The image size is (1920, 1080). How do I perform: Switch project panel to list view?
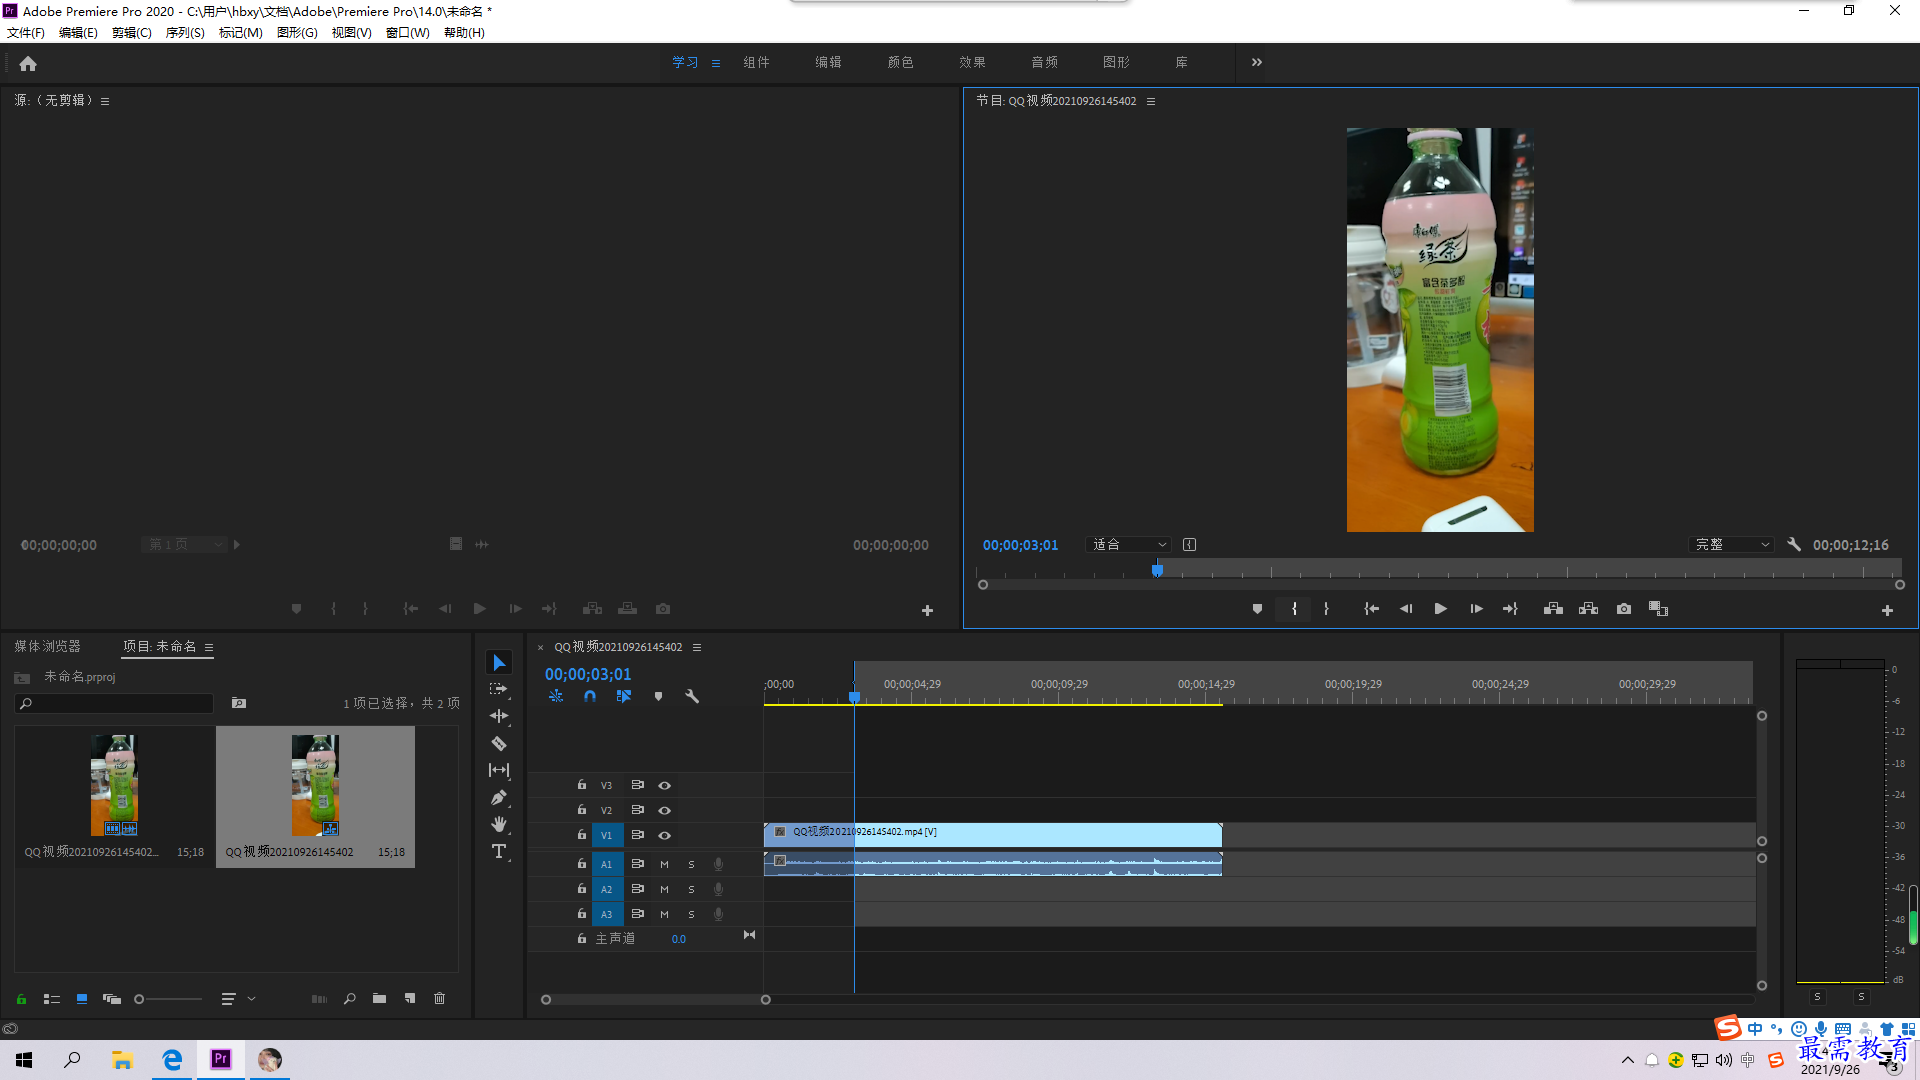coord(52,998)
